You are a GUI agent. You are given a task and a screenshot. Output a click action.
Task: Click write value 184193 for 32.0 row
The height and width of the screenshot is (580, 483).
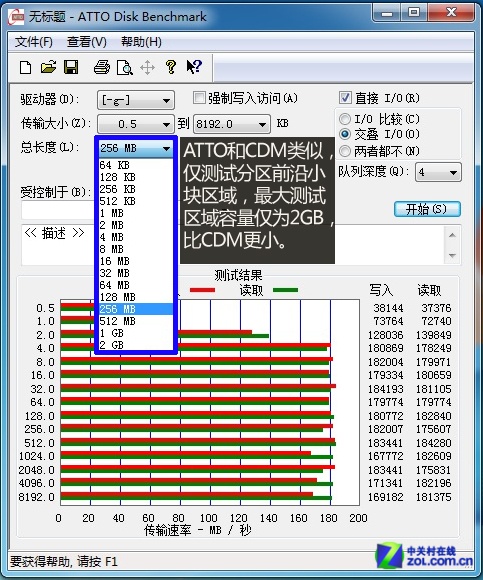coord(386,389)
